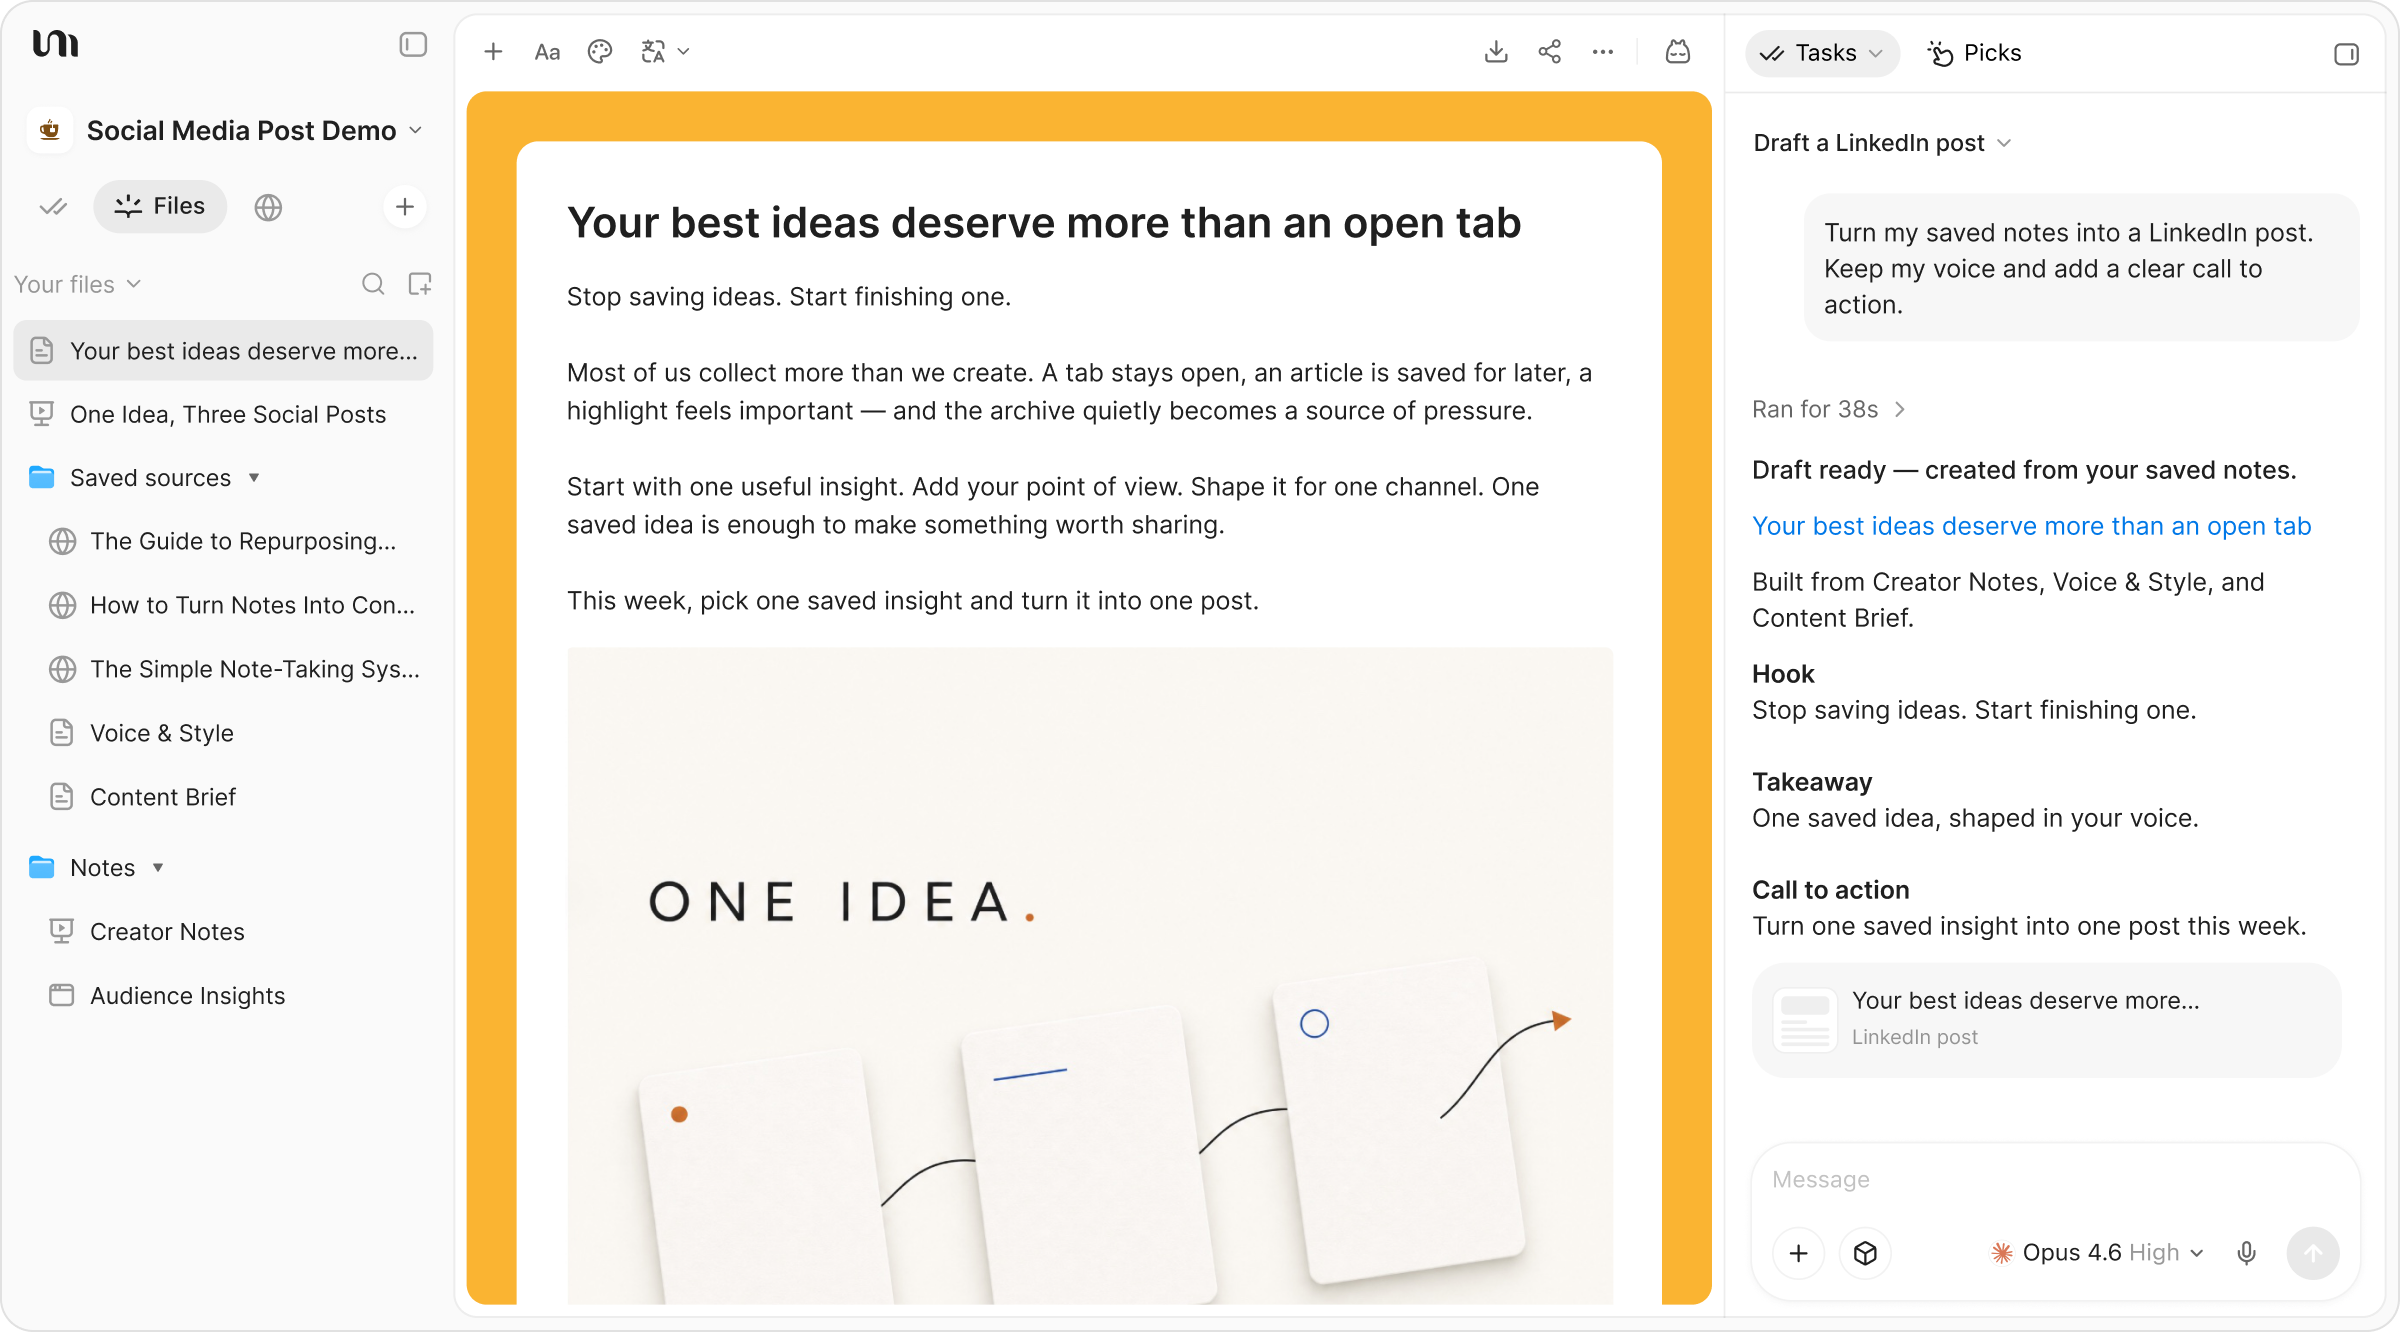Select the Files tab
2400x1332 pixels.
(x=160, y=206)
